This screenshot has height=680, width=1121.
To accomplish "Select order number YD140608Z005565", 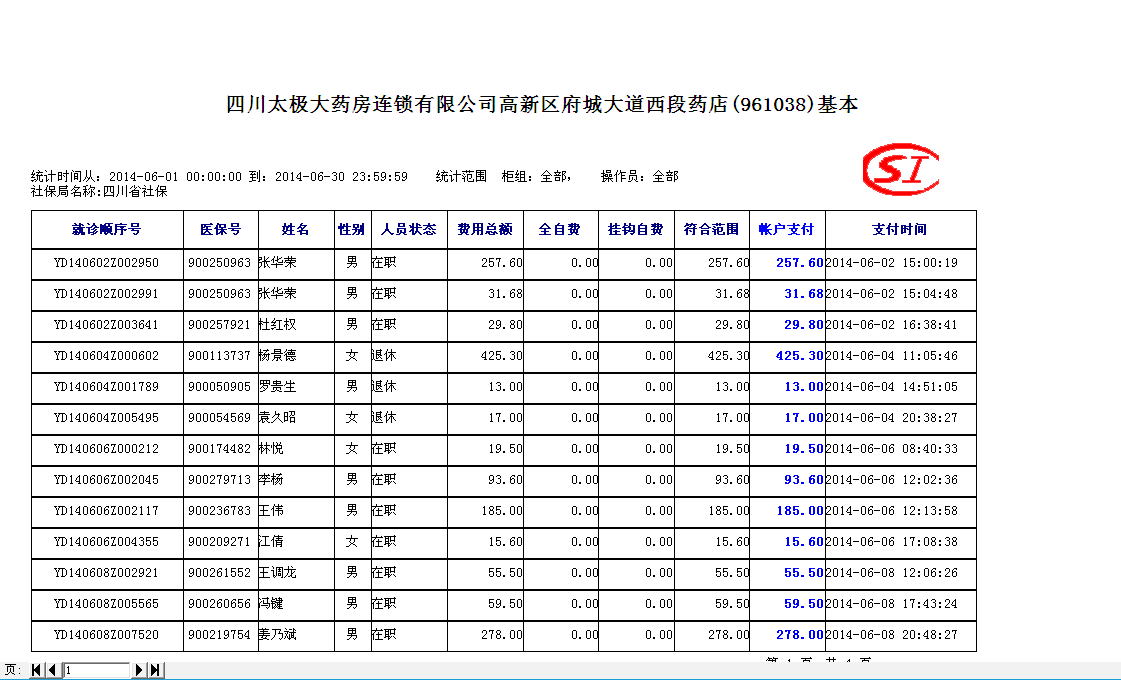I will [107, 604].
